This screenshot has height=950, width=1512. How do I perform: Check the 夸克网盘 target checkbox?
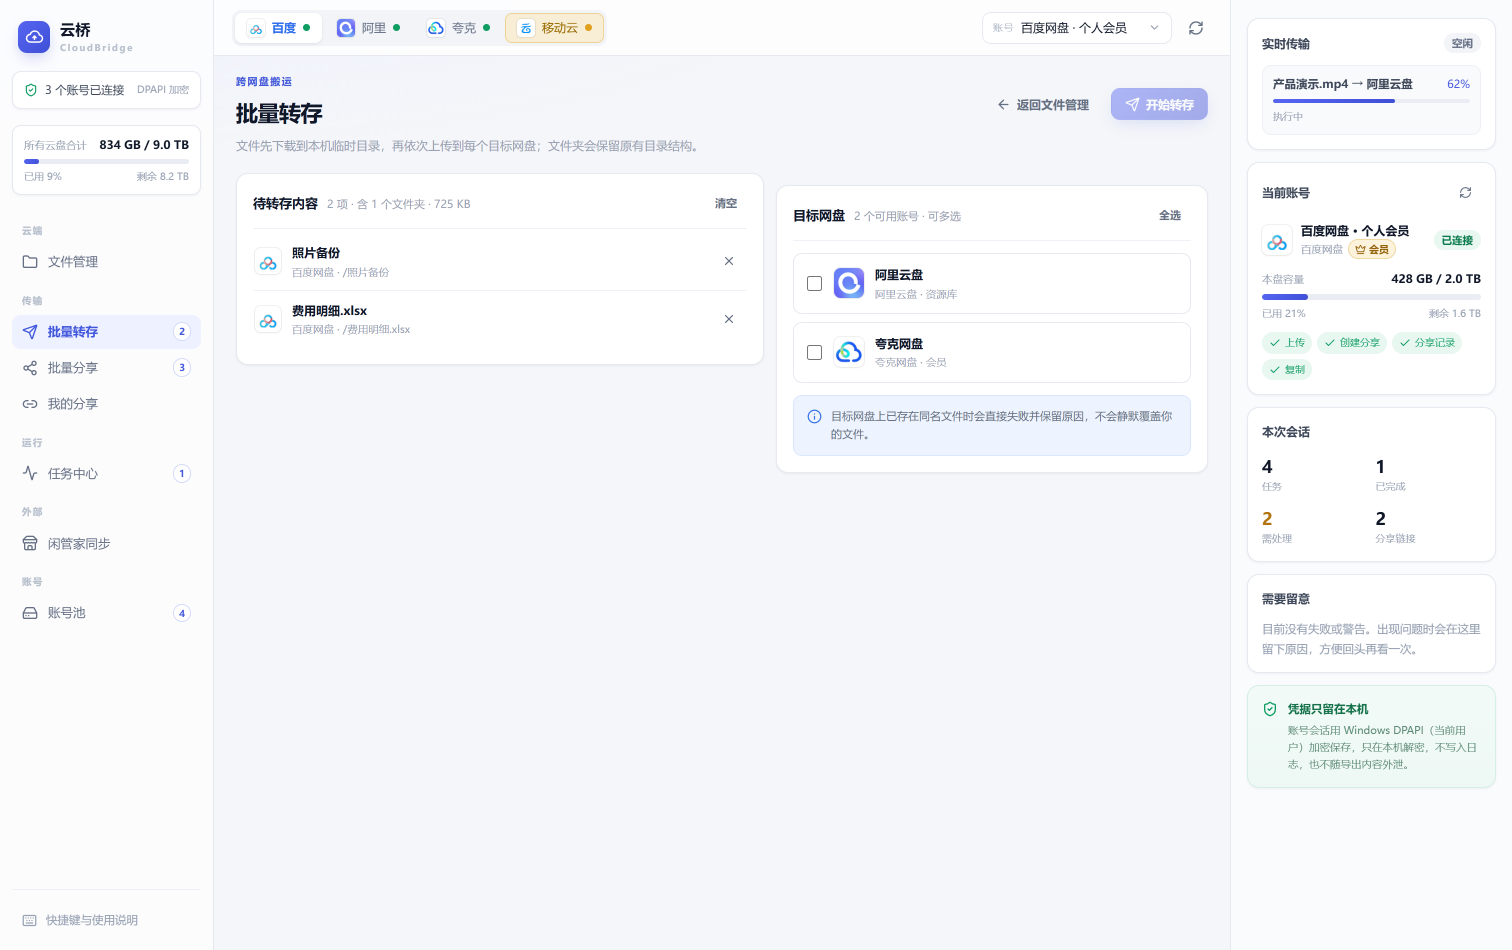(x=814, y=352)
